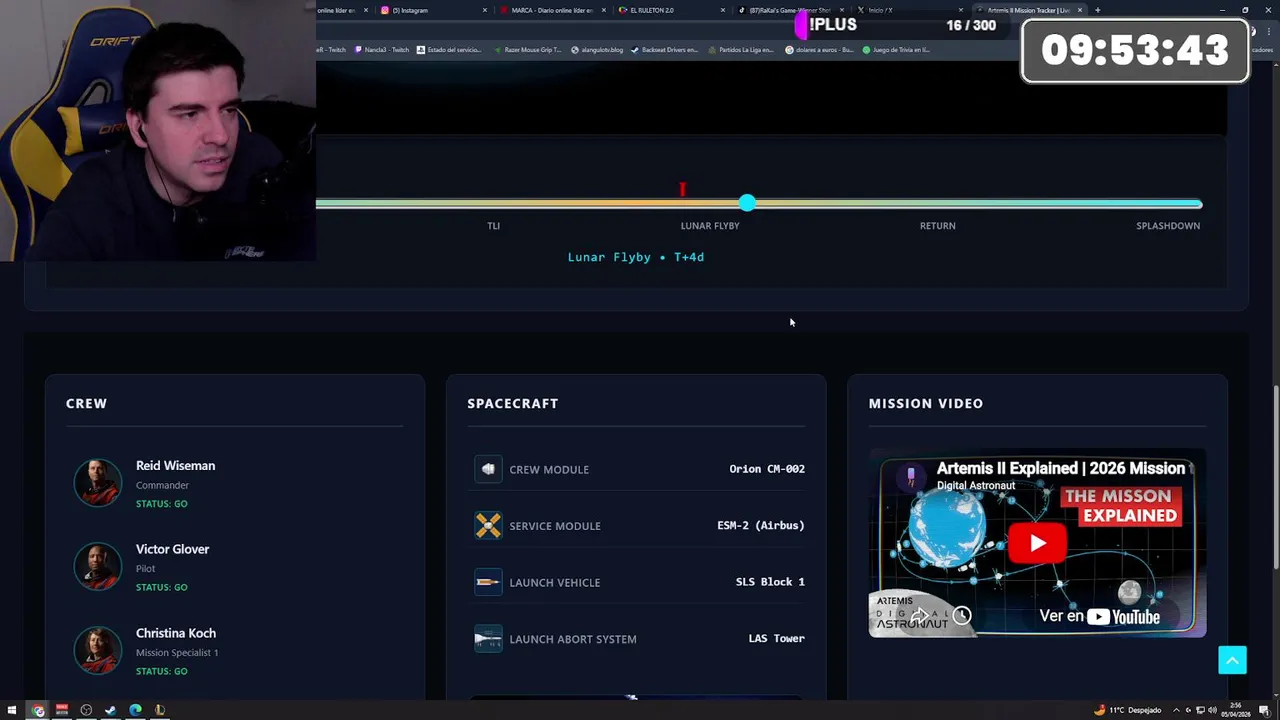Click Victor Glover's portrait
This screenshot has width=1280, height=720.
[98, 567]
